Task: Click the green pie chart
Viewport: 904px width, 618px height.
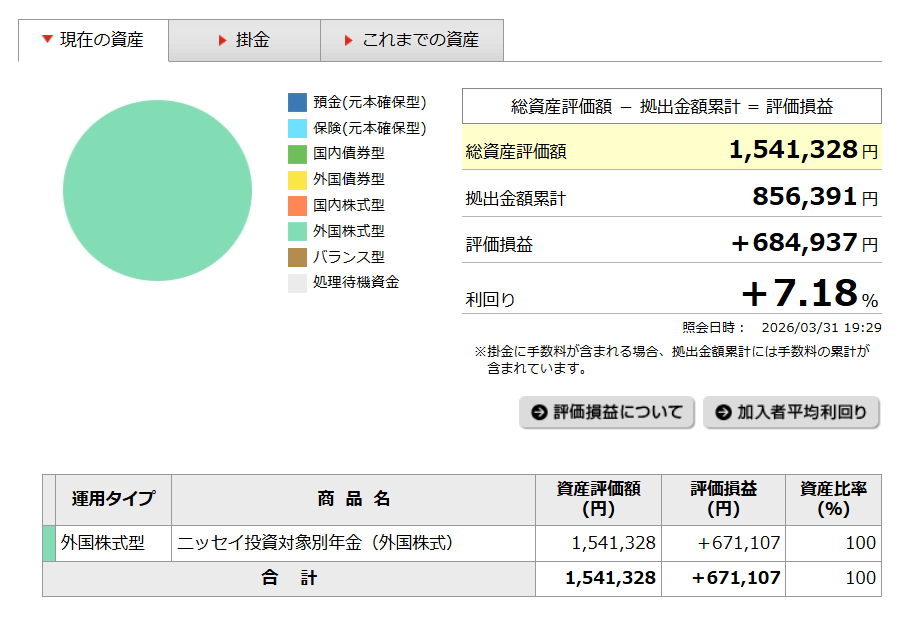Action: pos(157,188)
